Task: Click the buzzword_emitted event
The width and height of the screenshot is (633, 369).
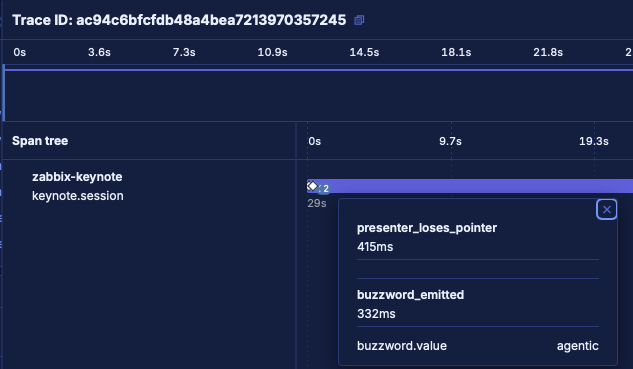Action: coord(410,295)
